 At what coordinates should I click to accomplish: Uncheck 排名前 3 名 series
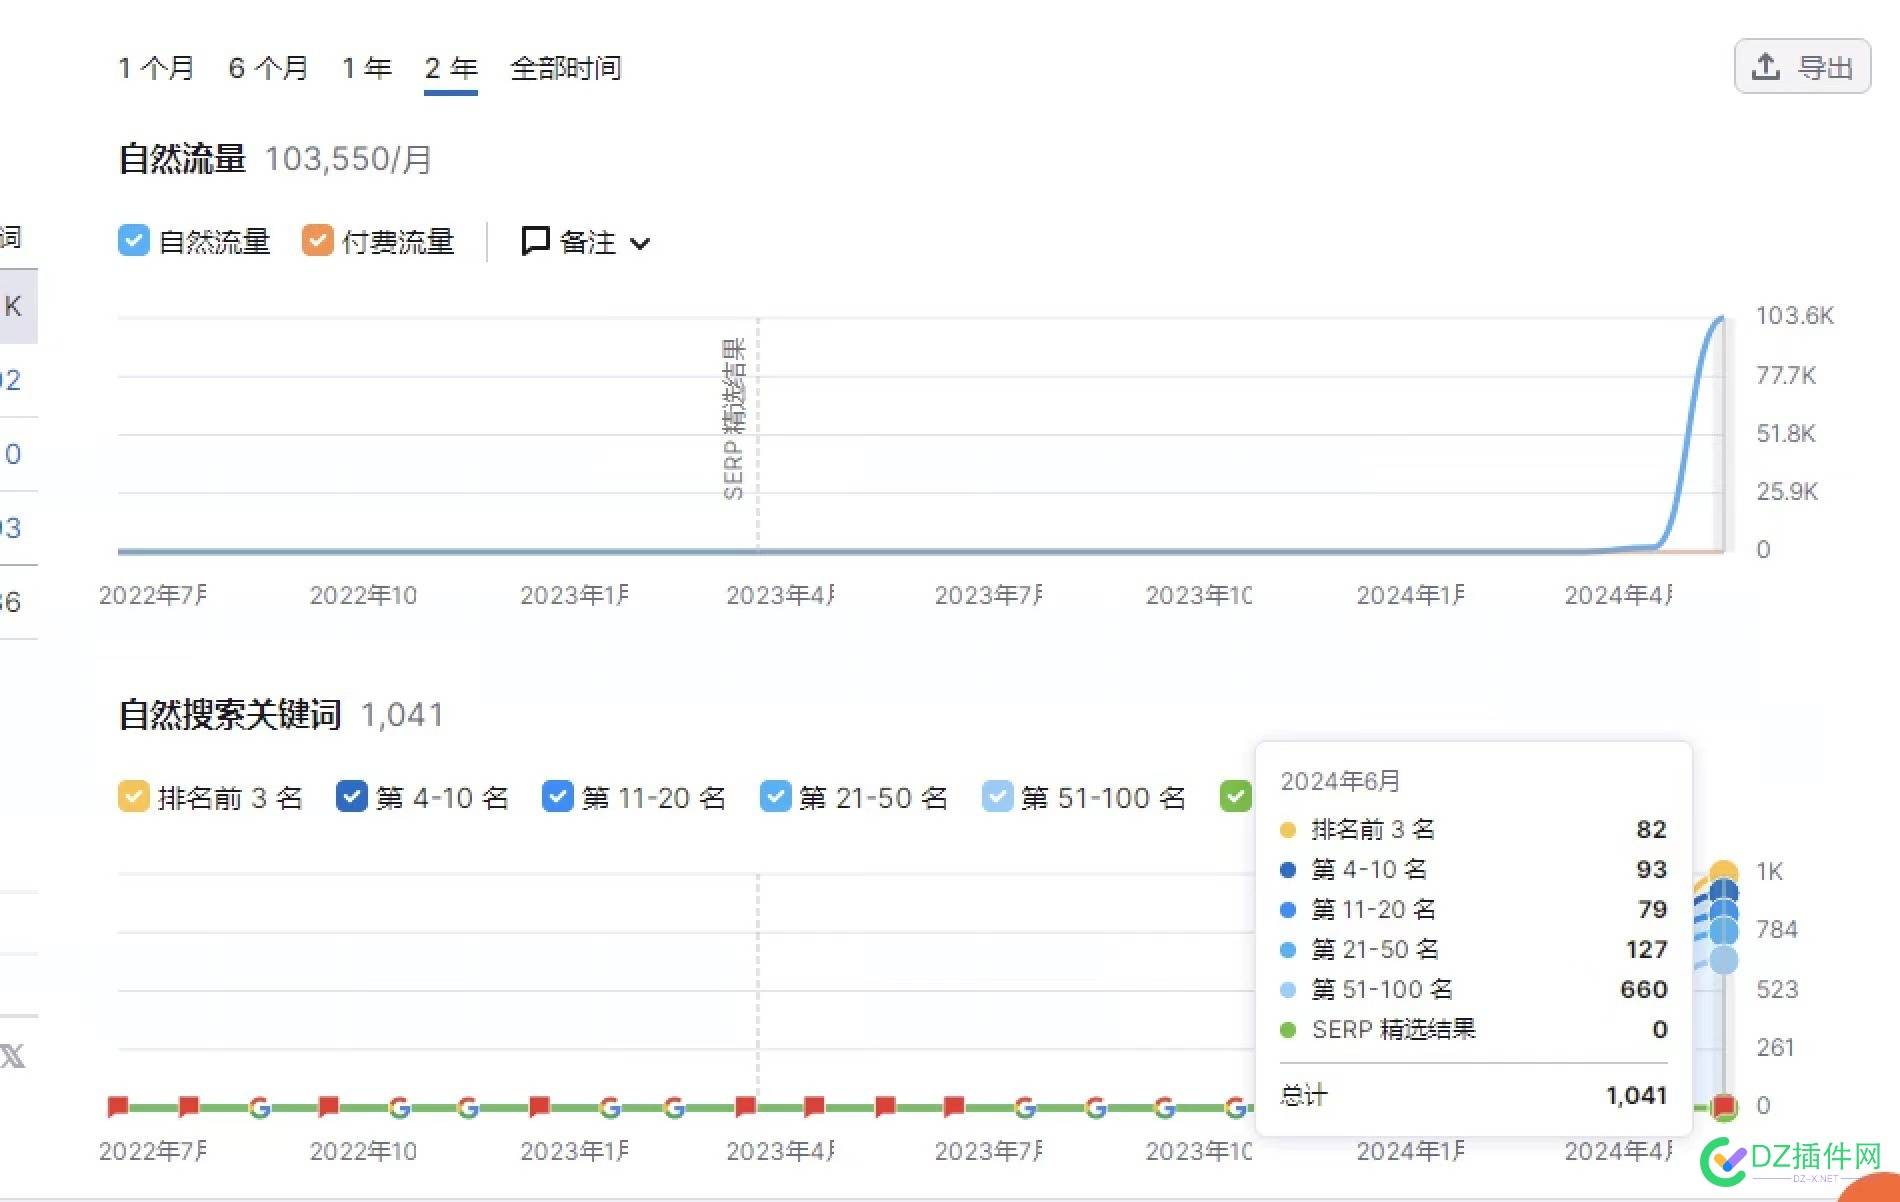pos(134,797)
